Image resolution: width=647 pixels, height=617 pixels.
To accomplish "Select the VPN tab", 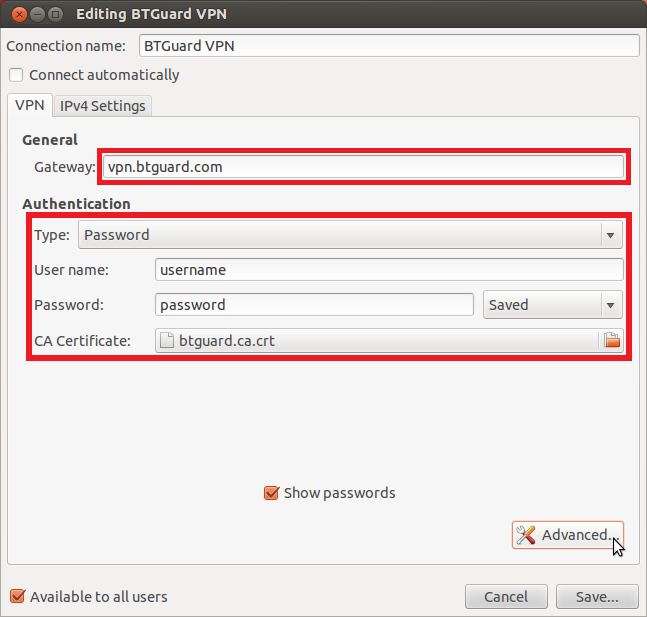I will (30, 106).
